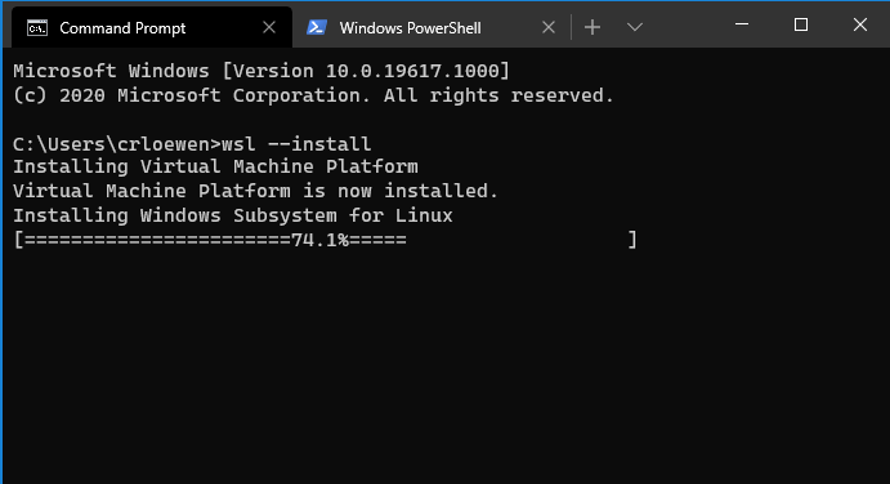890x484 pixels.
Task: Click "Installing Virtual Machine Platform" output line
Action: pyautogui.click(x=215, y=167)
